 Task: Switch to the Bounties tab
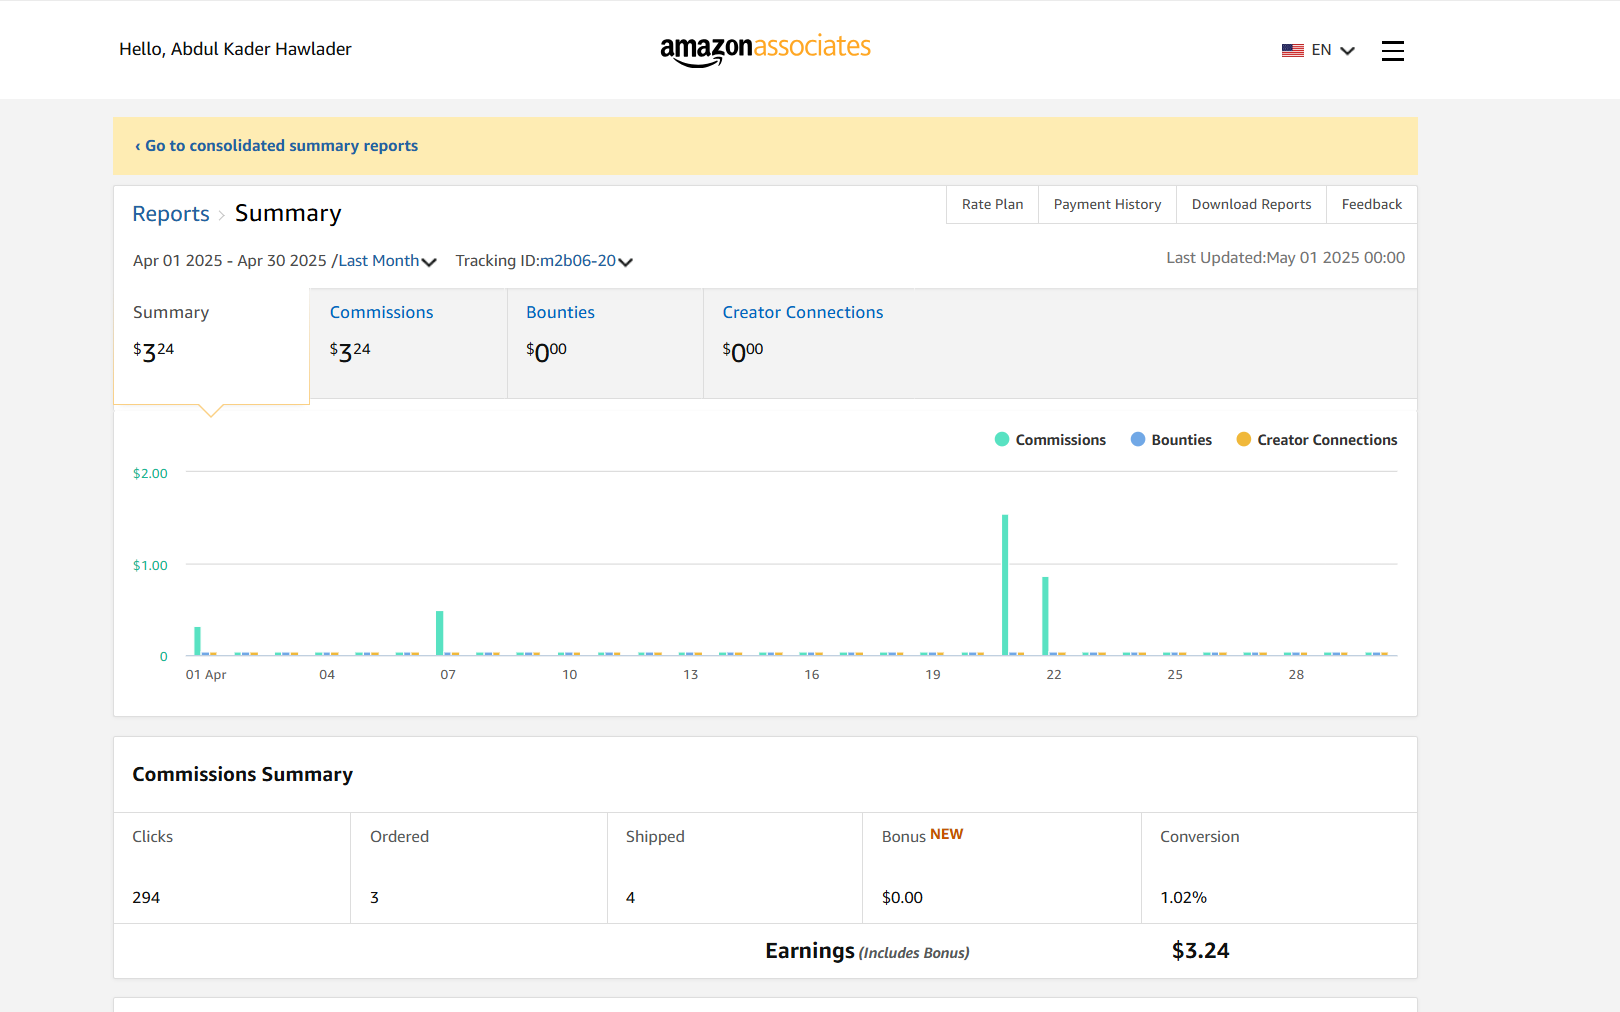pyautogui.click(x=605, y=344)
